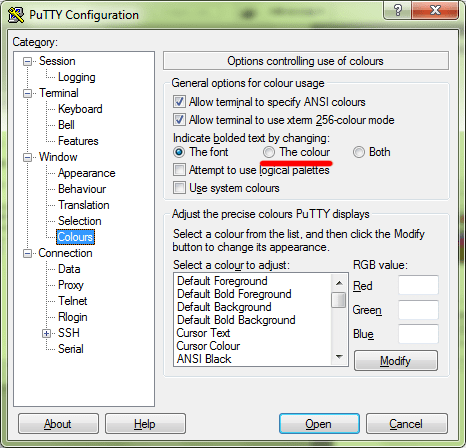Collapse the Session tree node
This screenshot has width=466, height=448.
pyautogui.click(x=27, y=61)
